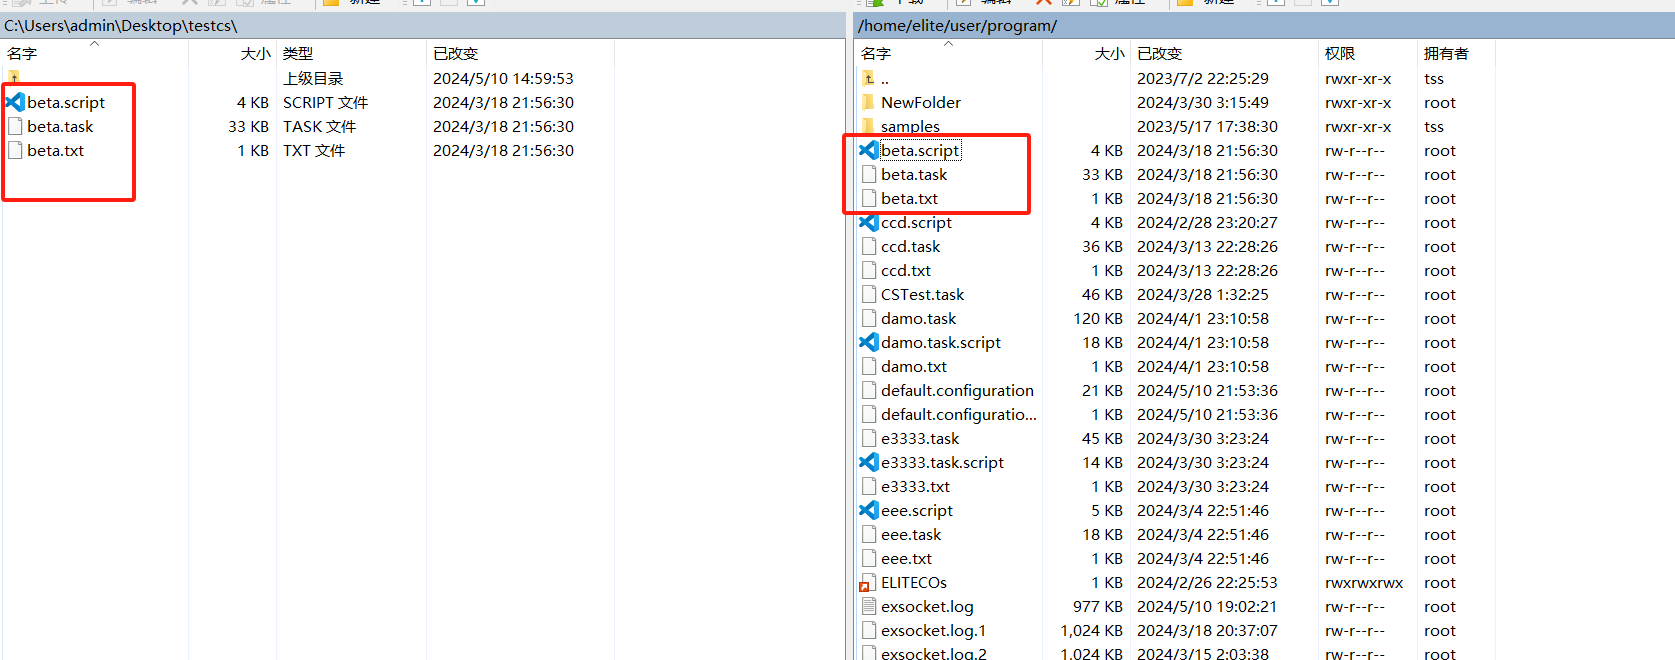Image resolution: width=1675 pixels, height=660 pixels.
Task: Select eee.txt in the remote pane
Action: click(x=906, y=559)
